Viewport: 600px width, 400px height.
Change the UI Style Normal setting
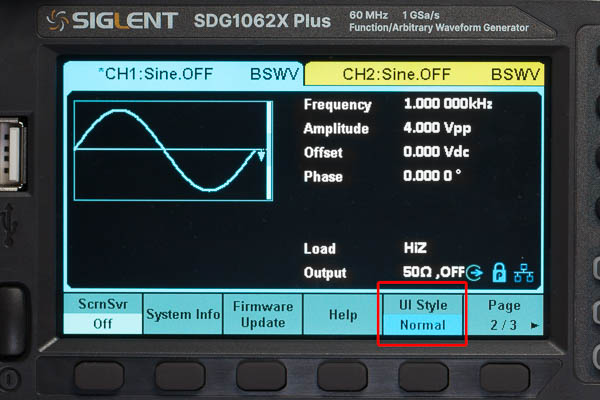pyautogui.click(x=423, y=314)
